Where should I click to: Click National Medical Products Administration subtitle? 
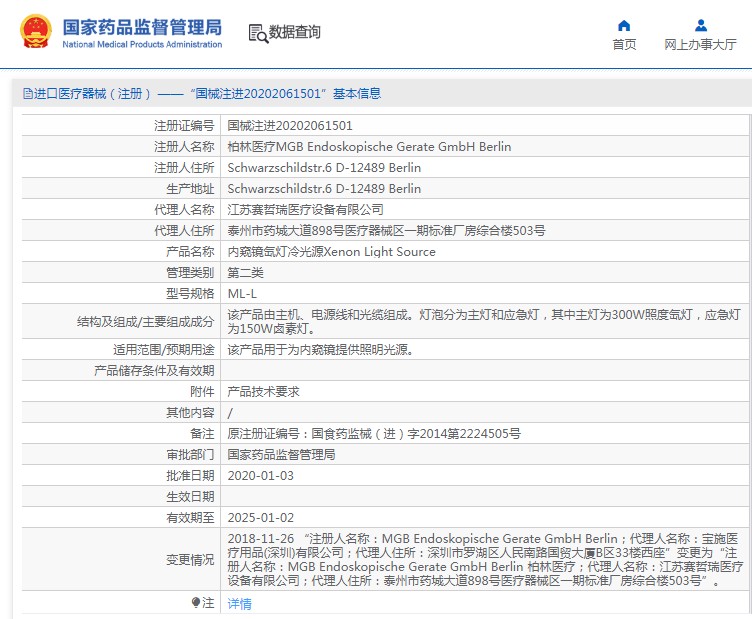[x=142, y=44]
